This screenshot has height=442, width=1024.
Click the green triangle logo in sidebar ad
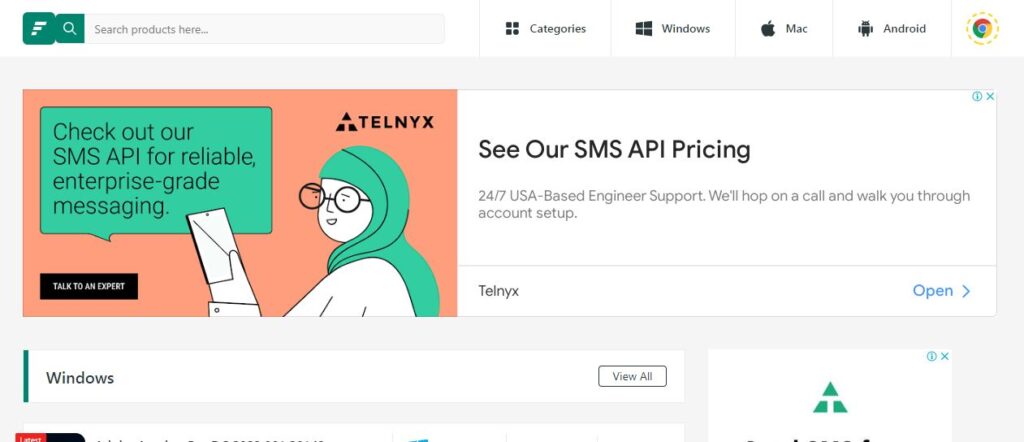tap(830, 397)
